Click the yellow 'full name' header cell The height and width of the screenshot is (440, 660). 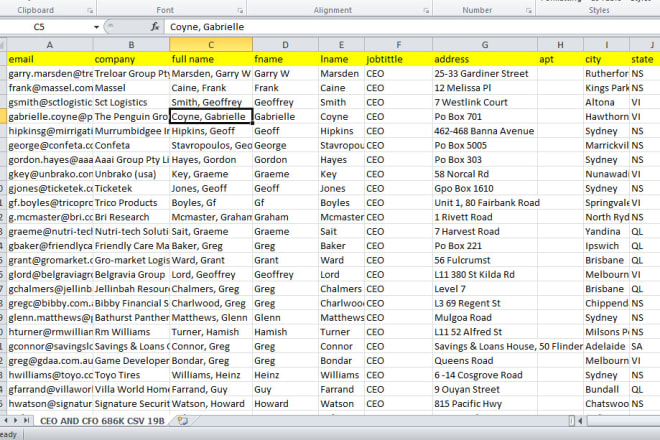(211, 59)
